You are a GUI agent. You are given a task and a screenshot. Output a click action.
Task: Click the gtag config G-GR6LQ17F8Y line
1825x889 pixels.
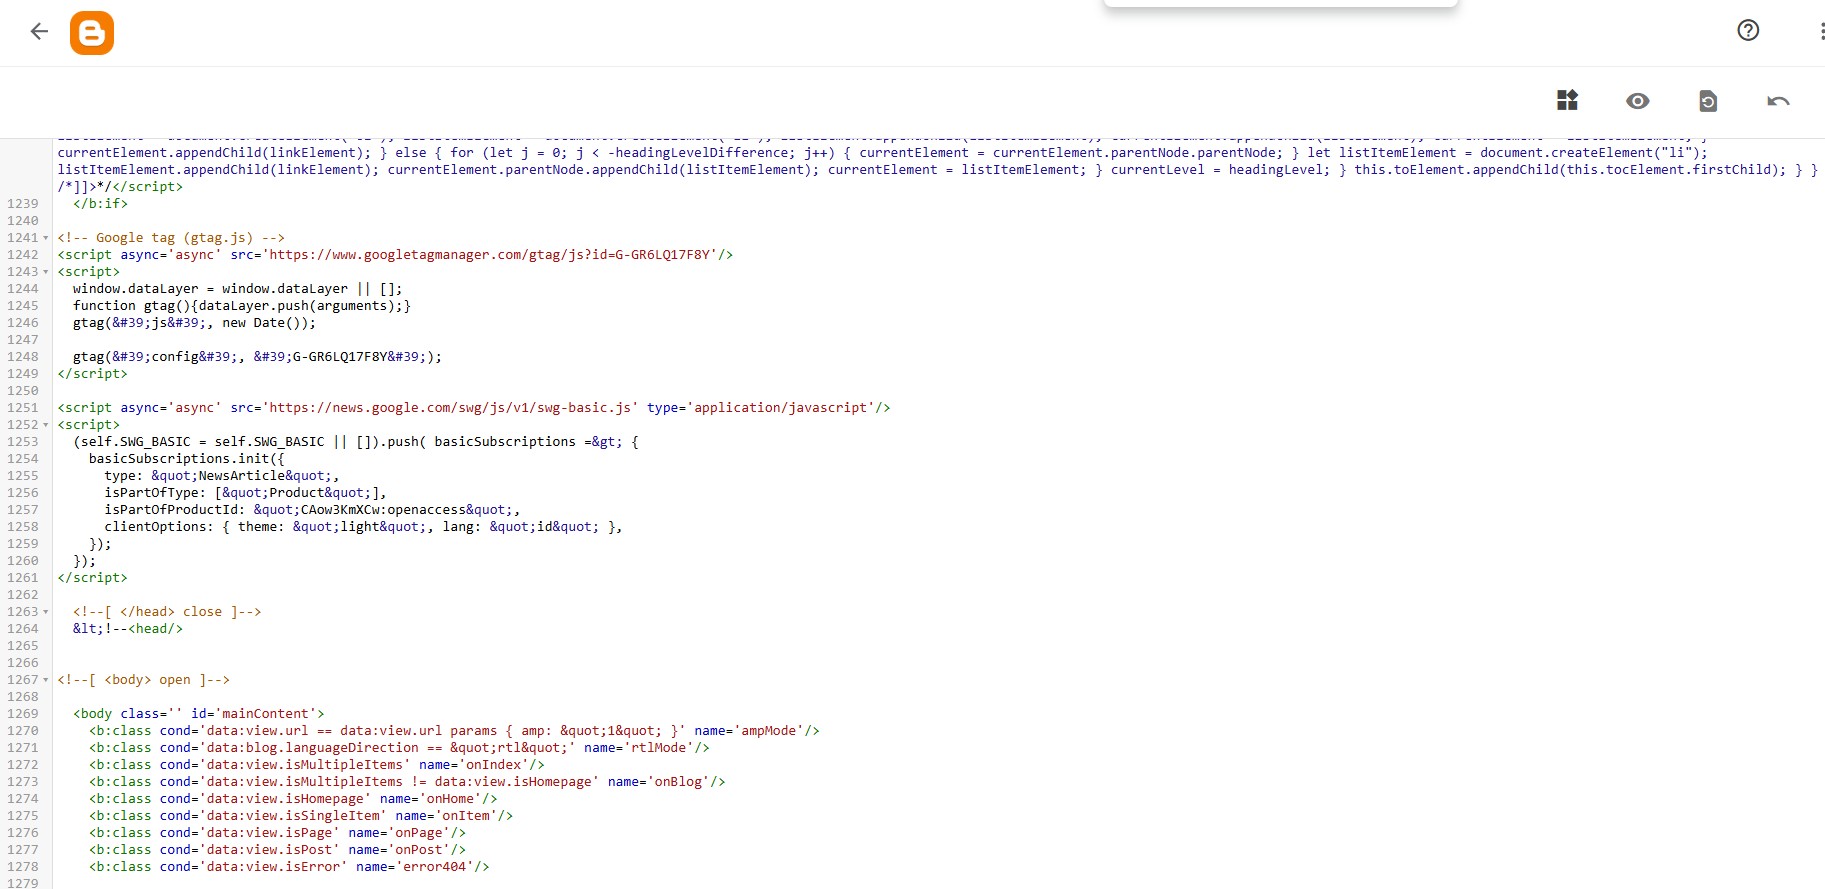(x=257, y=357)
